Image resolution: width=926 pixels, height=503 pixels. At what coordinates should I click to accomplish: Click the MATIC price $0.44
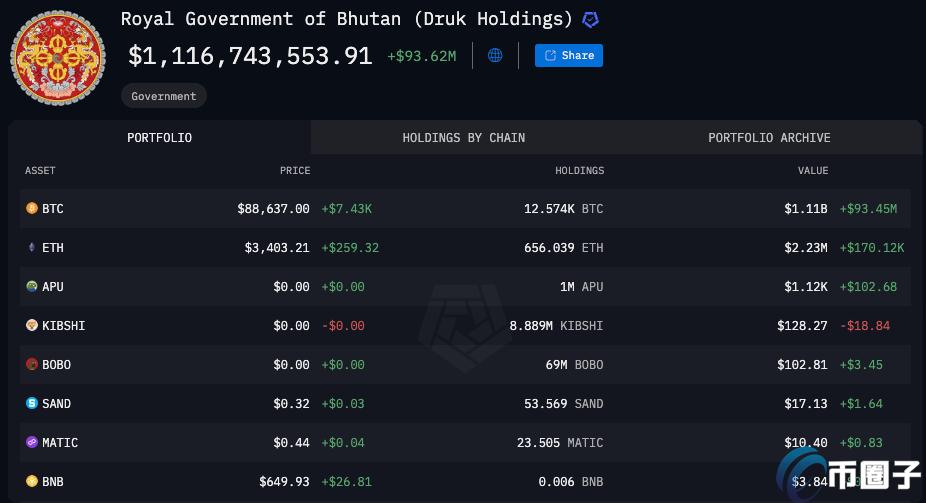pos(291,442)
